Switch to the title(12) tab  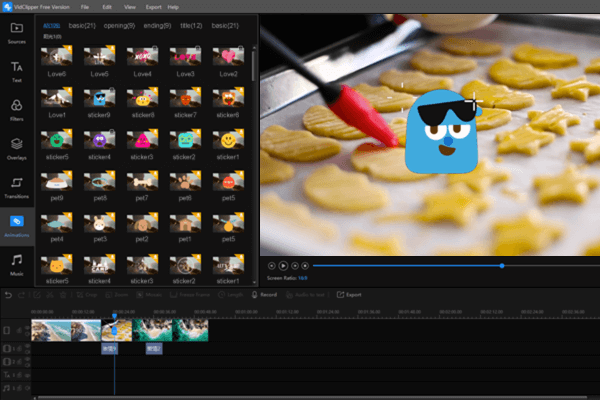pyautogui.click(x=191, y=26)
